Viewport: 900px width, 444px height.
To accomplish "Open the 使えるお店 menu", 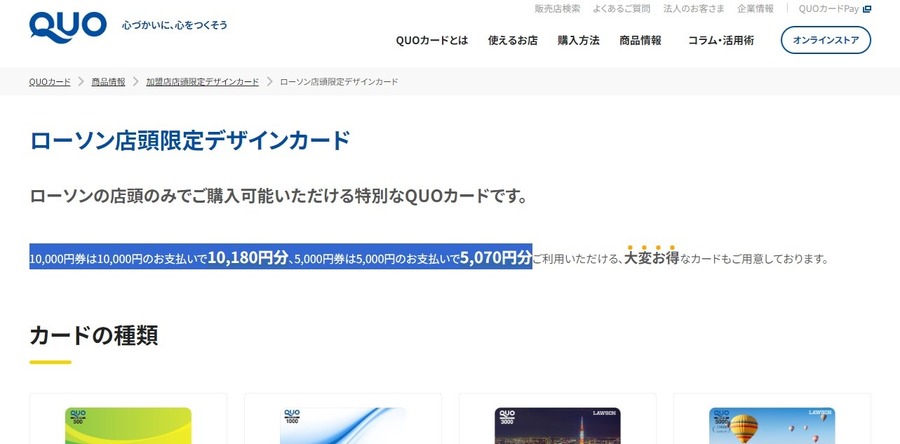I will point(513,40).
